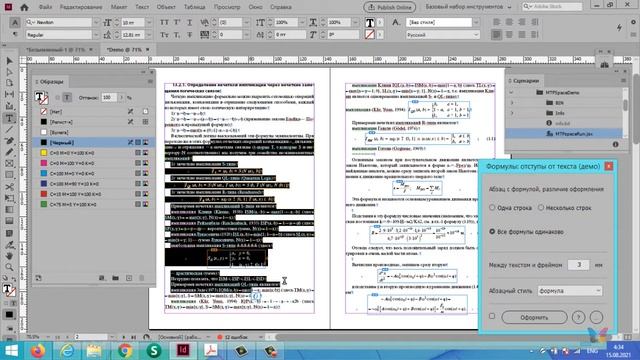640x360 pixels.
Task: Click the Publish Online button
Action: (390, 7)
